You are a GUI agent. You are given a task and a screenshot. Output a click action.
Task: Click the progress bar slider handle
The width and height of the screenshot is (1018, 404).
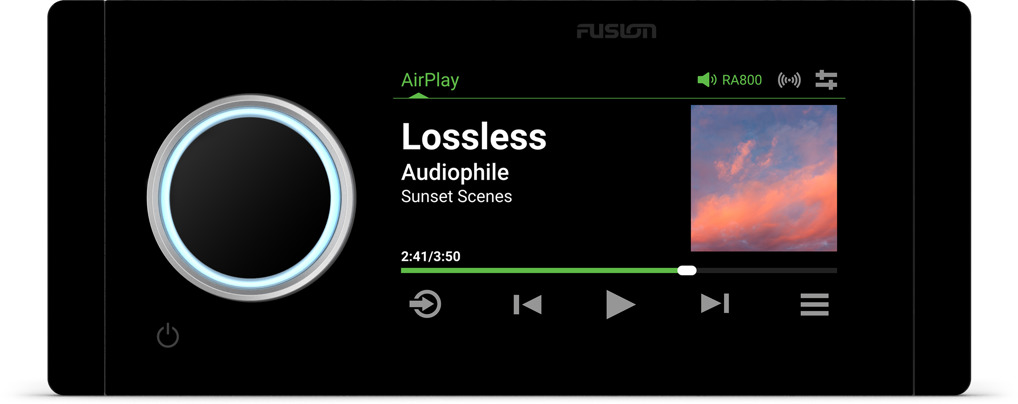[687, 270]
